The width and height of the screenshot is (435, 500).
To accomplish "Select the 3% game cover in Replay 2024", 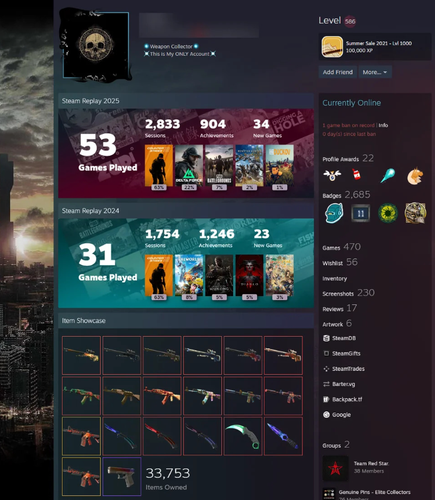I will coord(280,275).
